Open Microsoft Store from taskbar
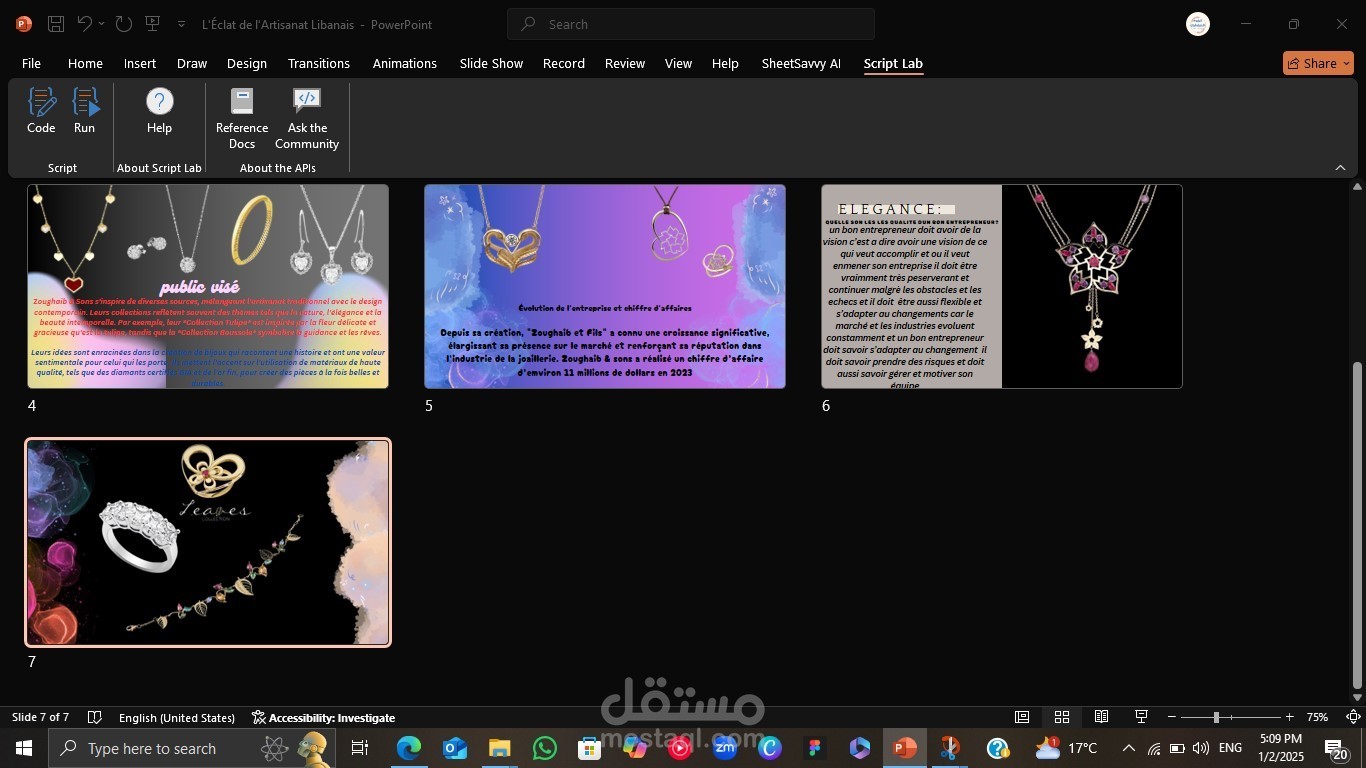This screenshot has height=768, width=1366. pyautogui.click(x=590, y=748)
